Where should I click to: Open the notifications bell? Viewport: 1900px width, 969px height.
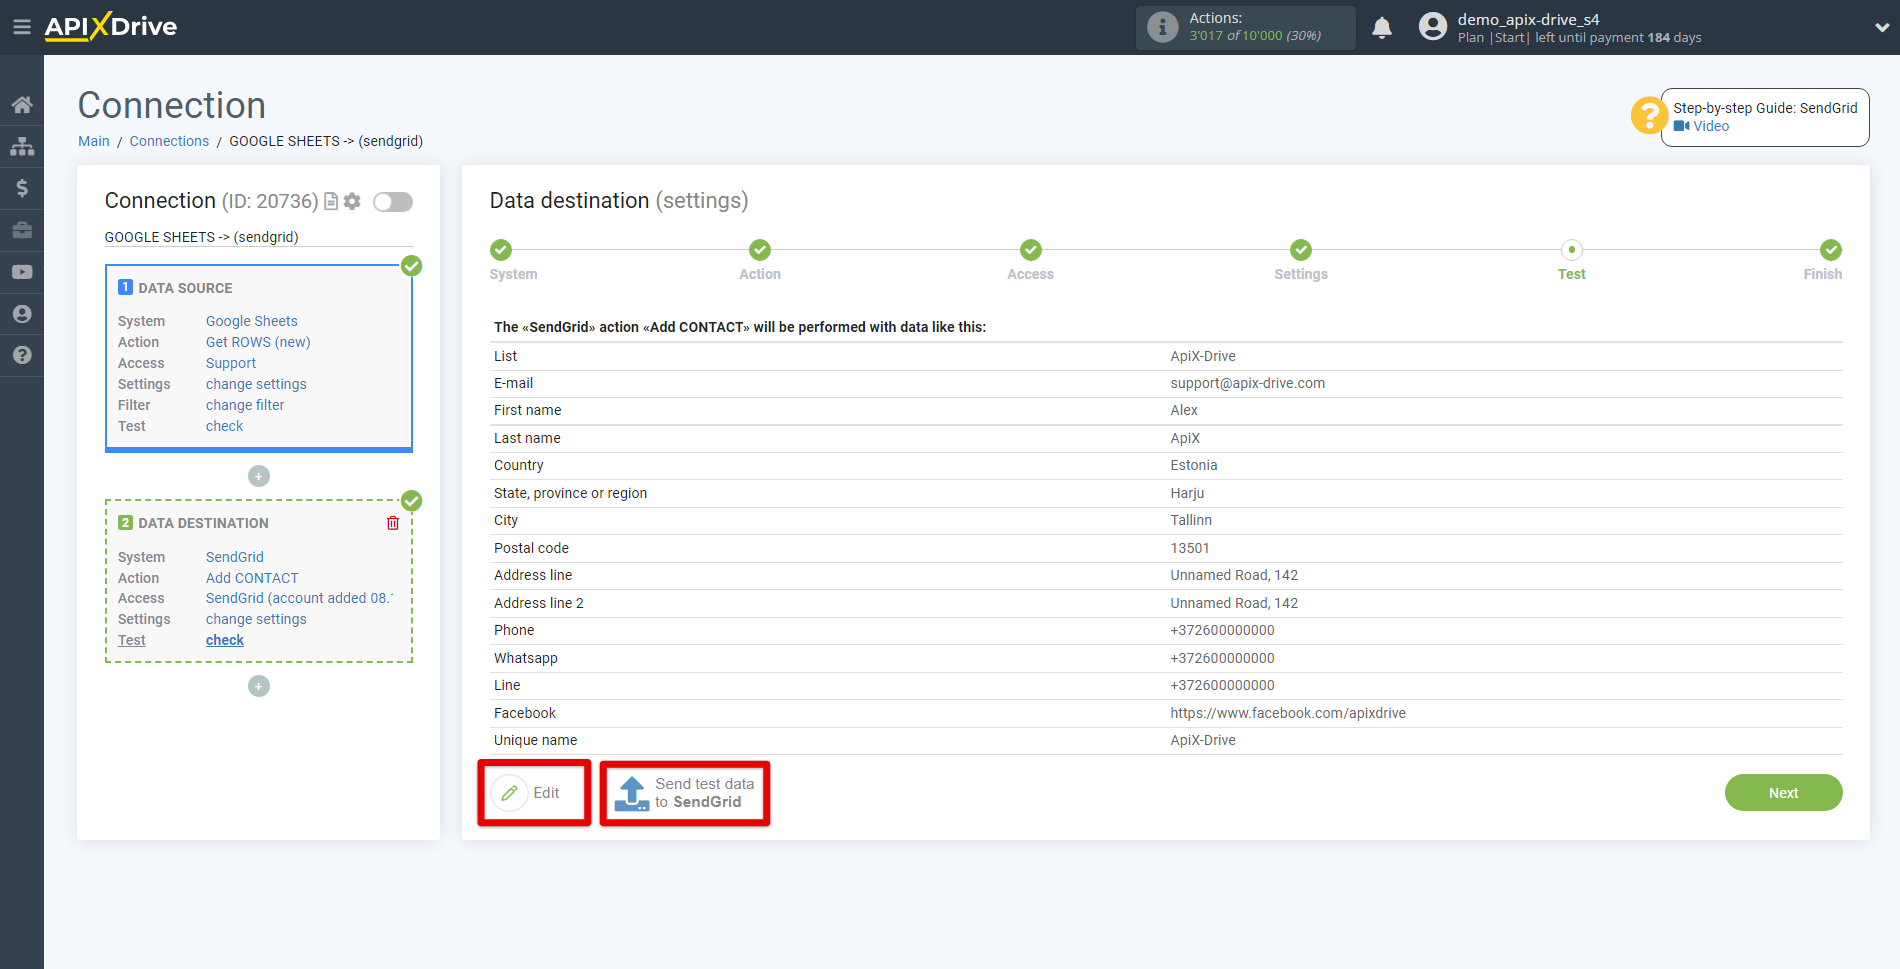tap(1382, 28)
